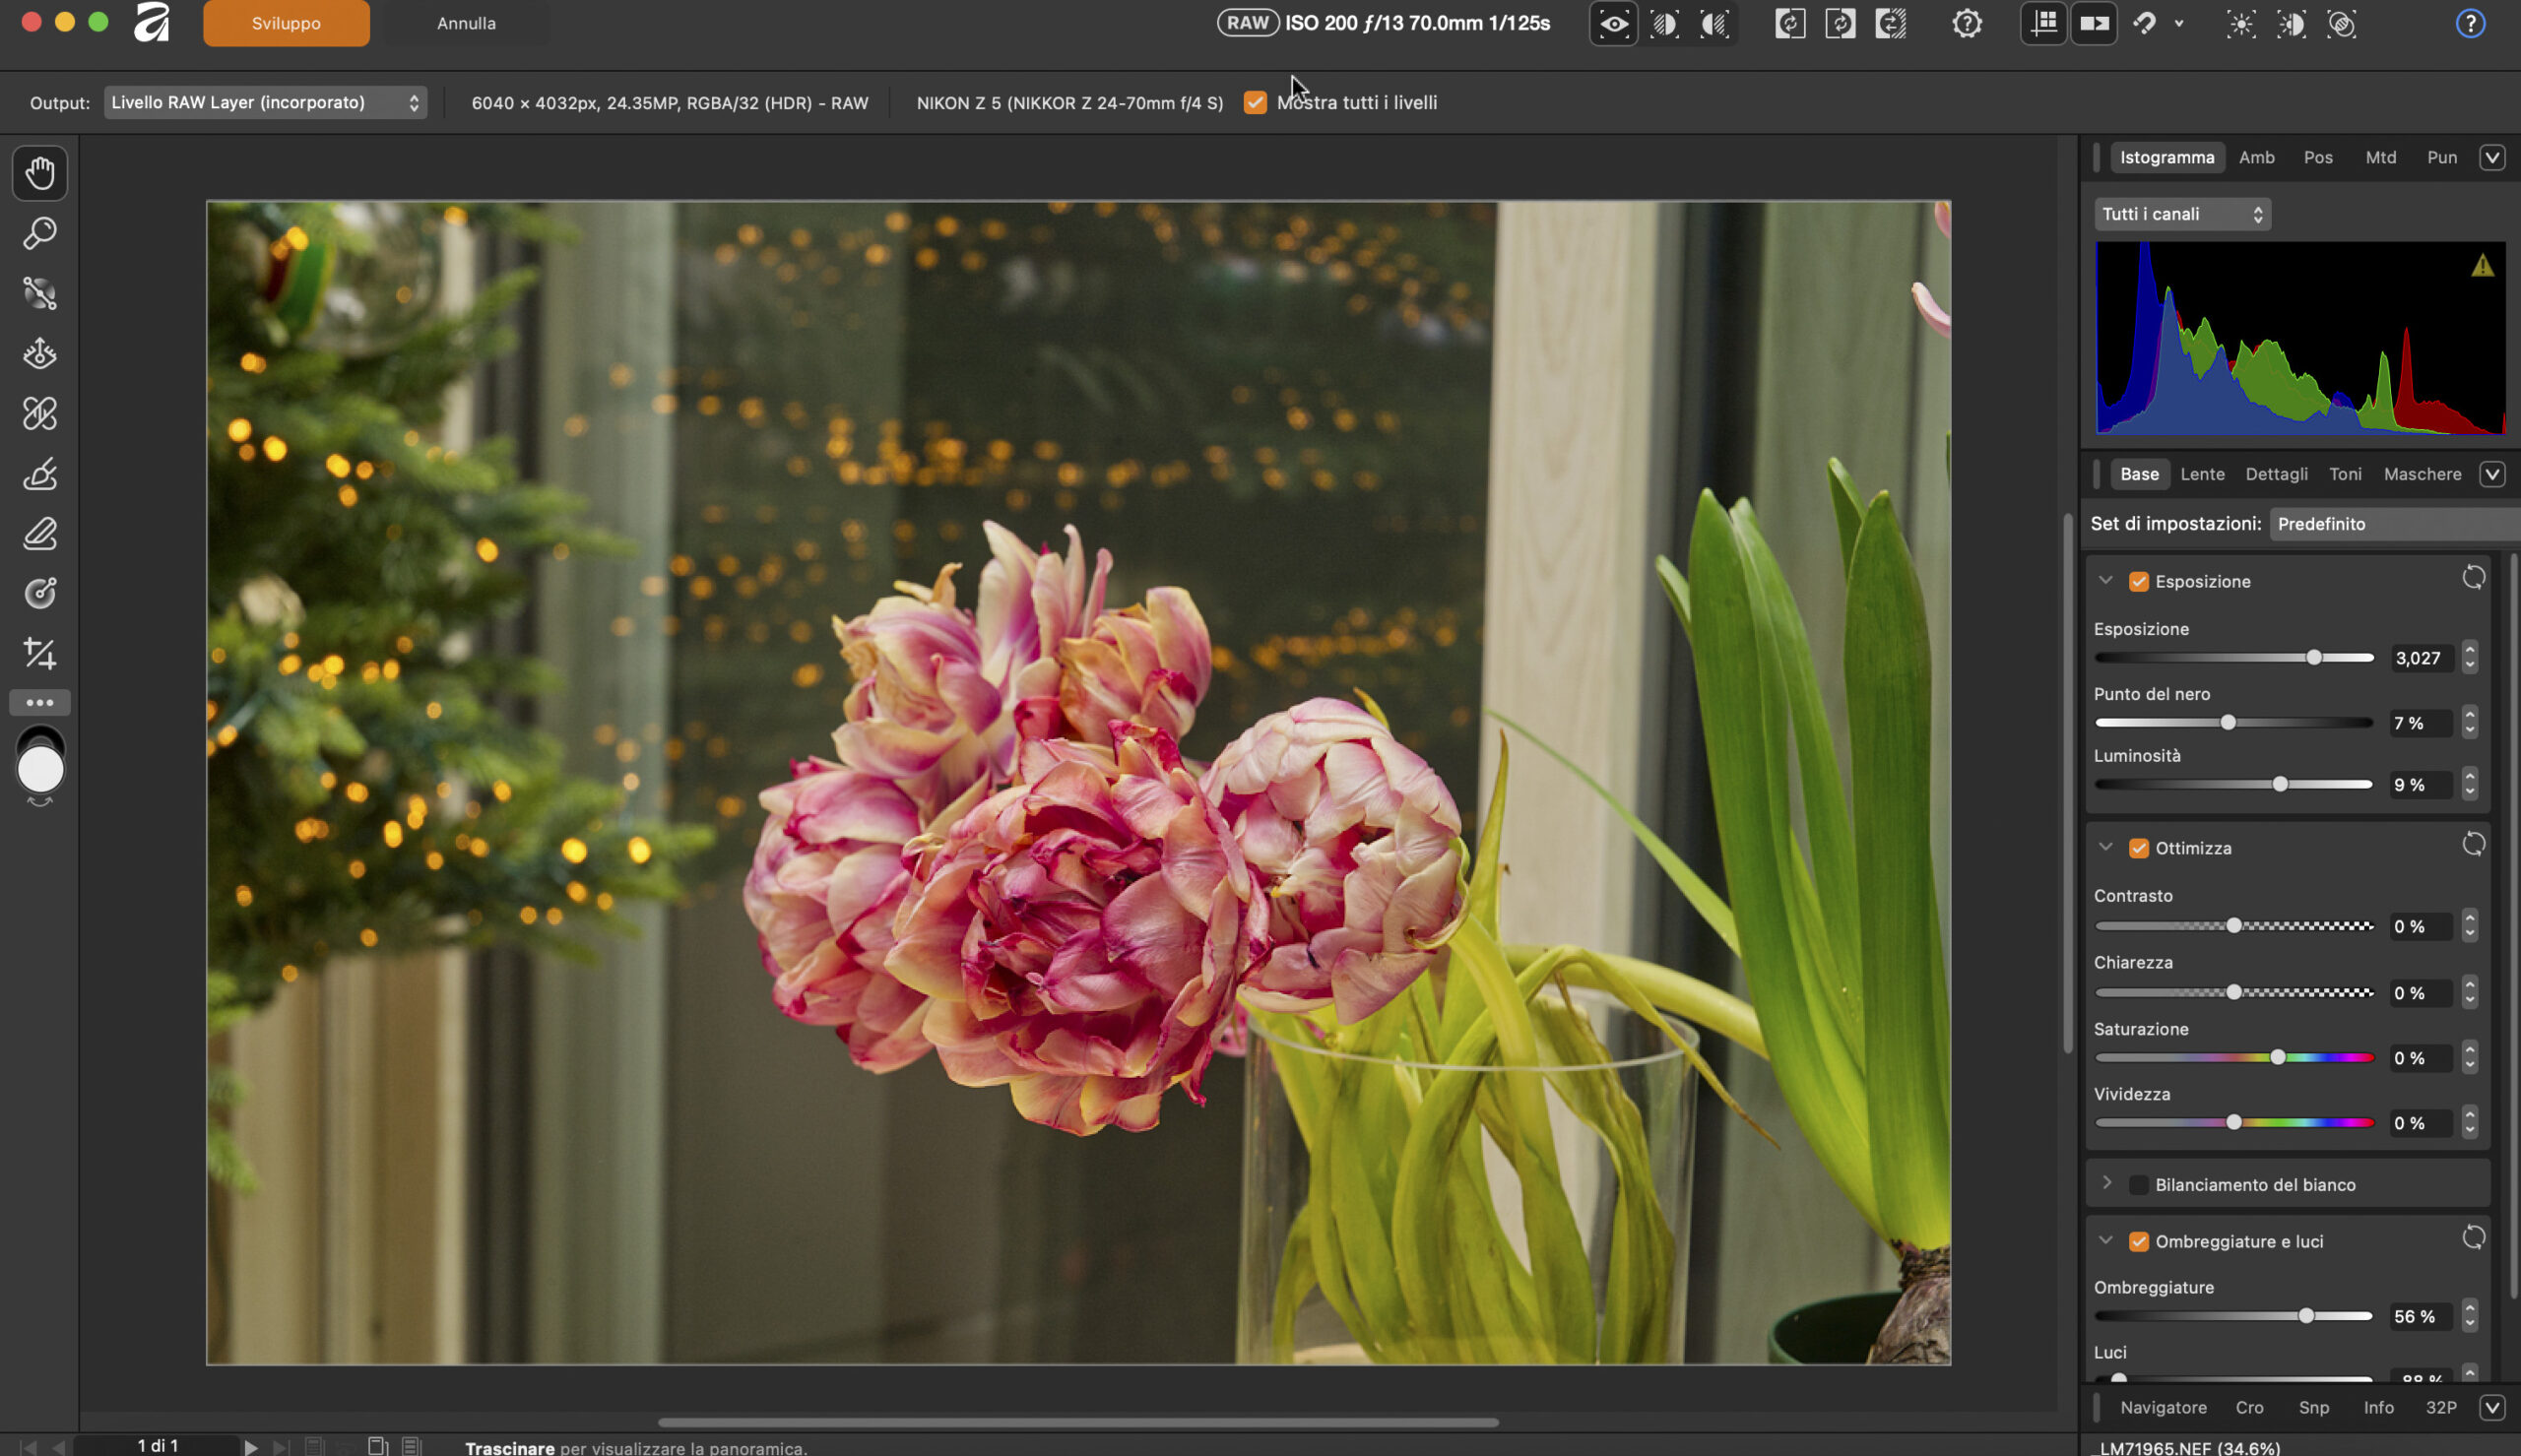Open the Toni tab

coord(2345,474)
